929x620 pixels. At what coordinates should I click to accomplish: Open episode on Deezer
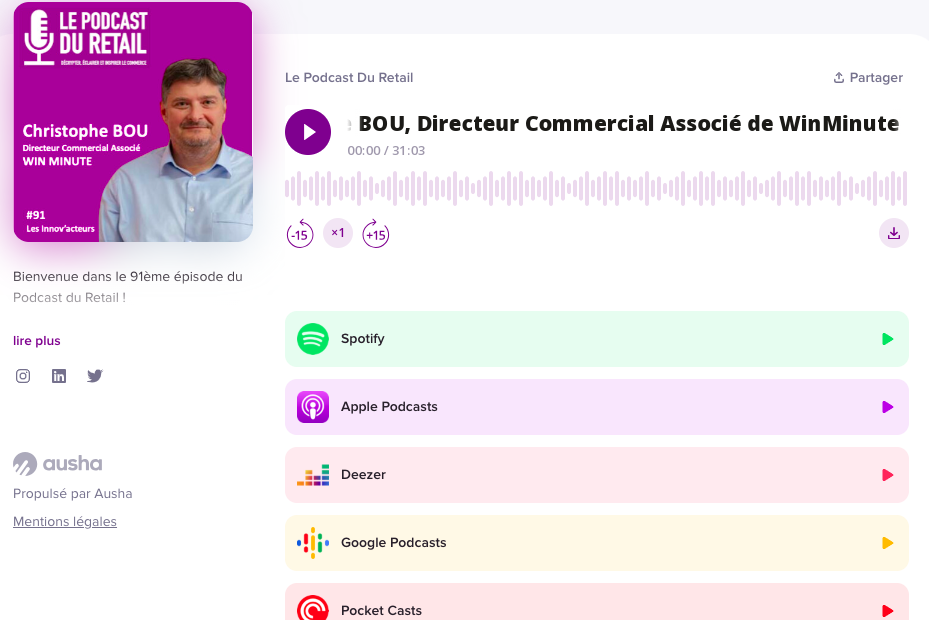[596, 475]
